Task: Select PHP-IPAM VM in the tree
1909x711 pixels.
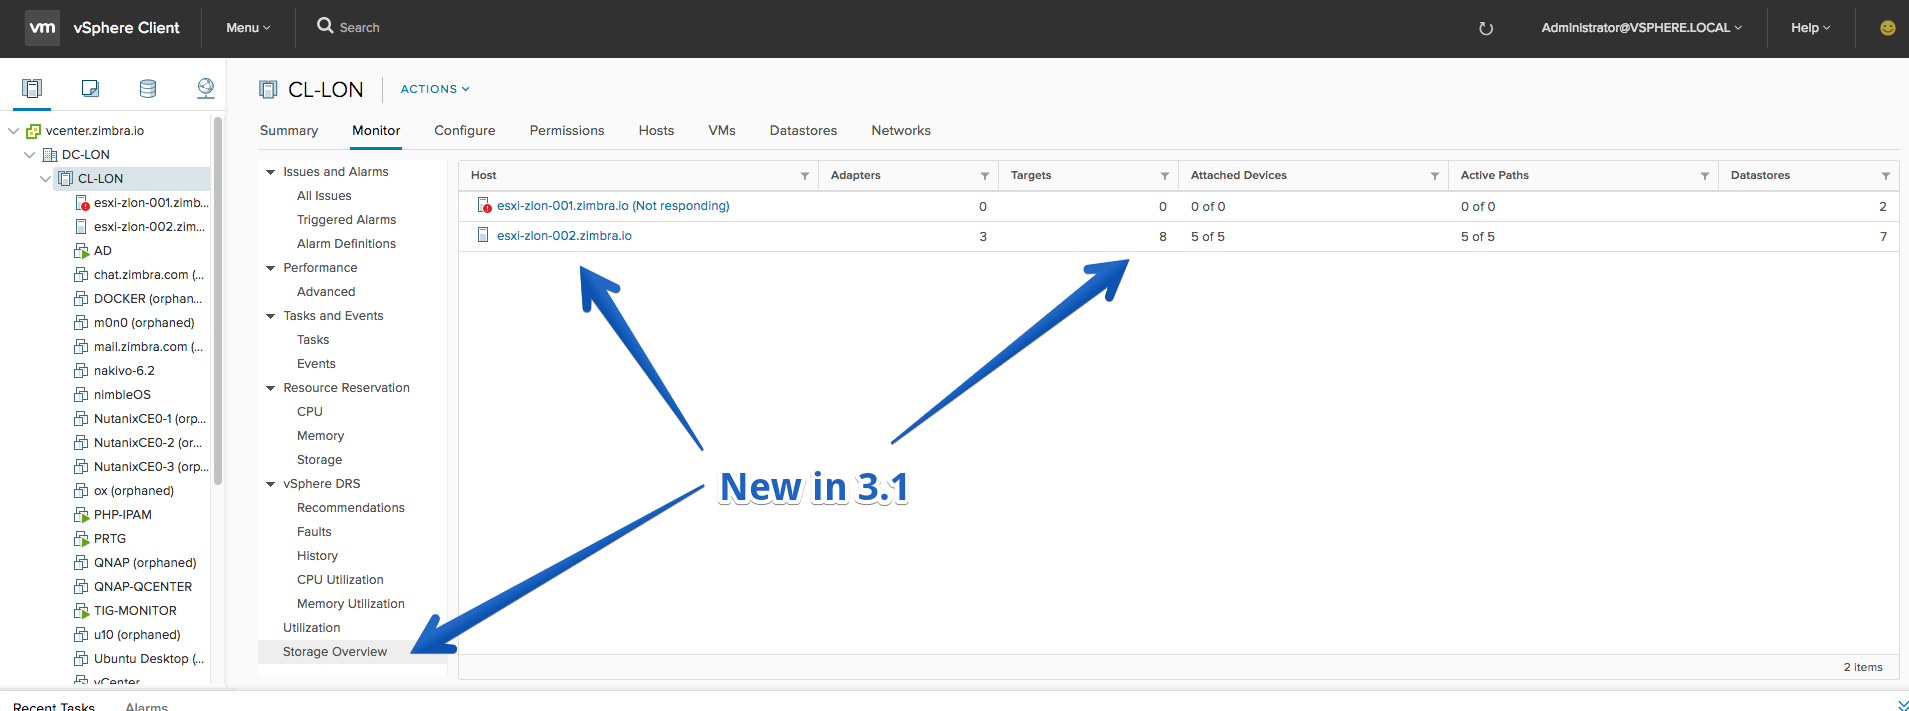Action: click(123, 515)
